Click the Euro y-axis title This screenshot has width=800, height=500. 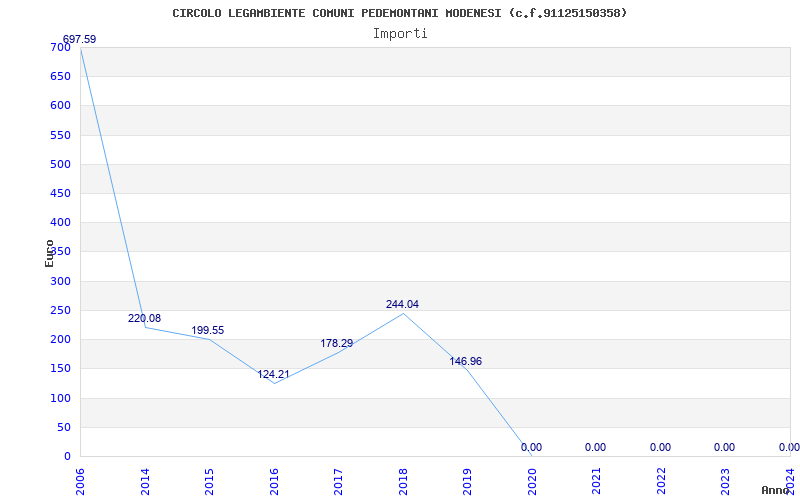[x=49, y=253]
